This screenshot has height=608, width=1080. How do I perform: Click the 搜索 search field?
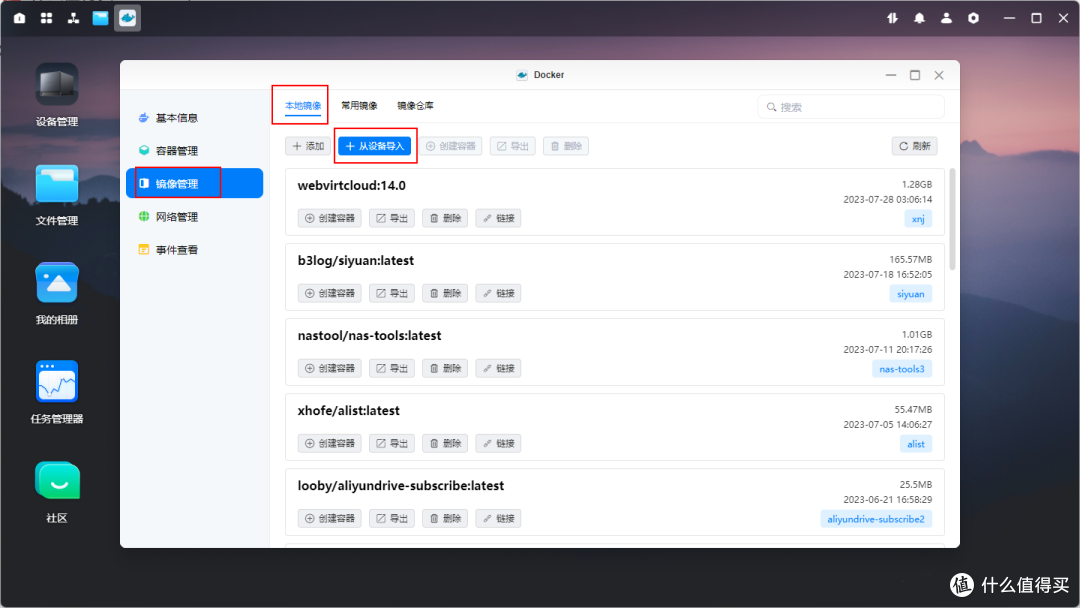[x=851, y=107]
